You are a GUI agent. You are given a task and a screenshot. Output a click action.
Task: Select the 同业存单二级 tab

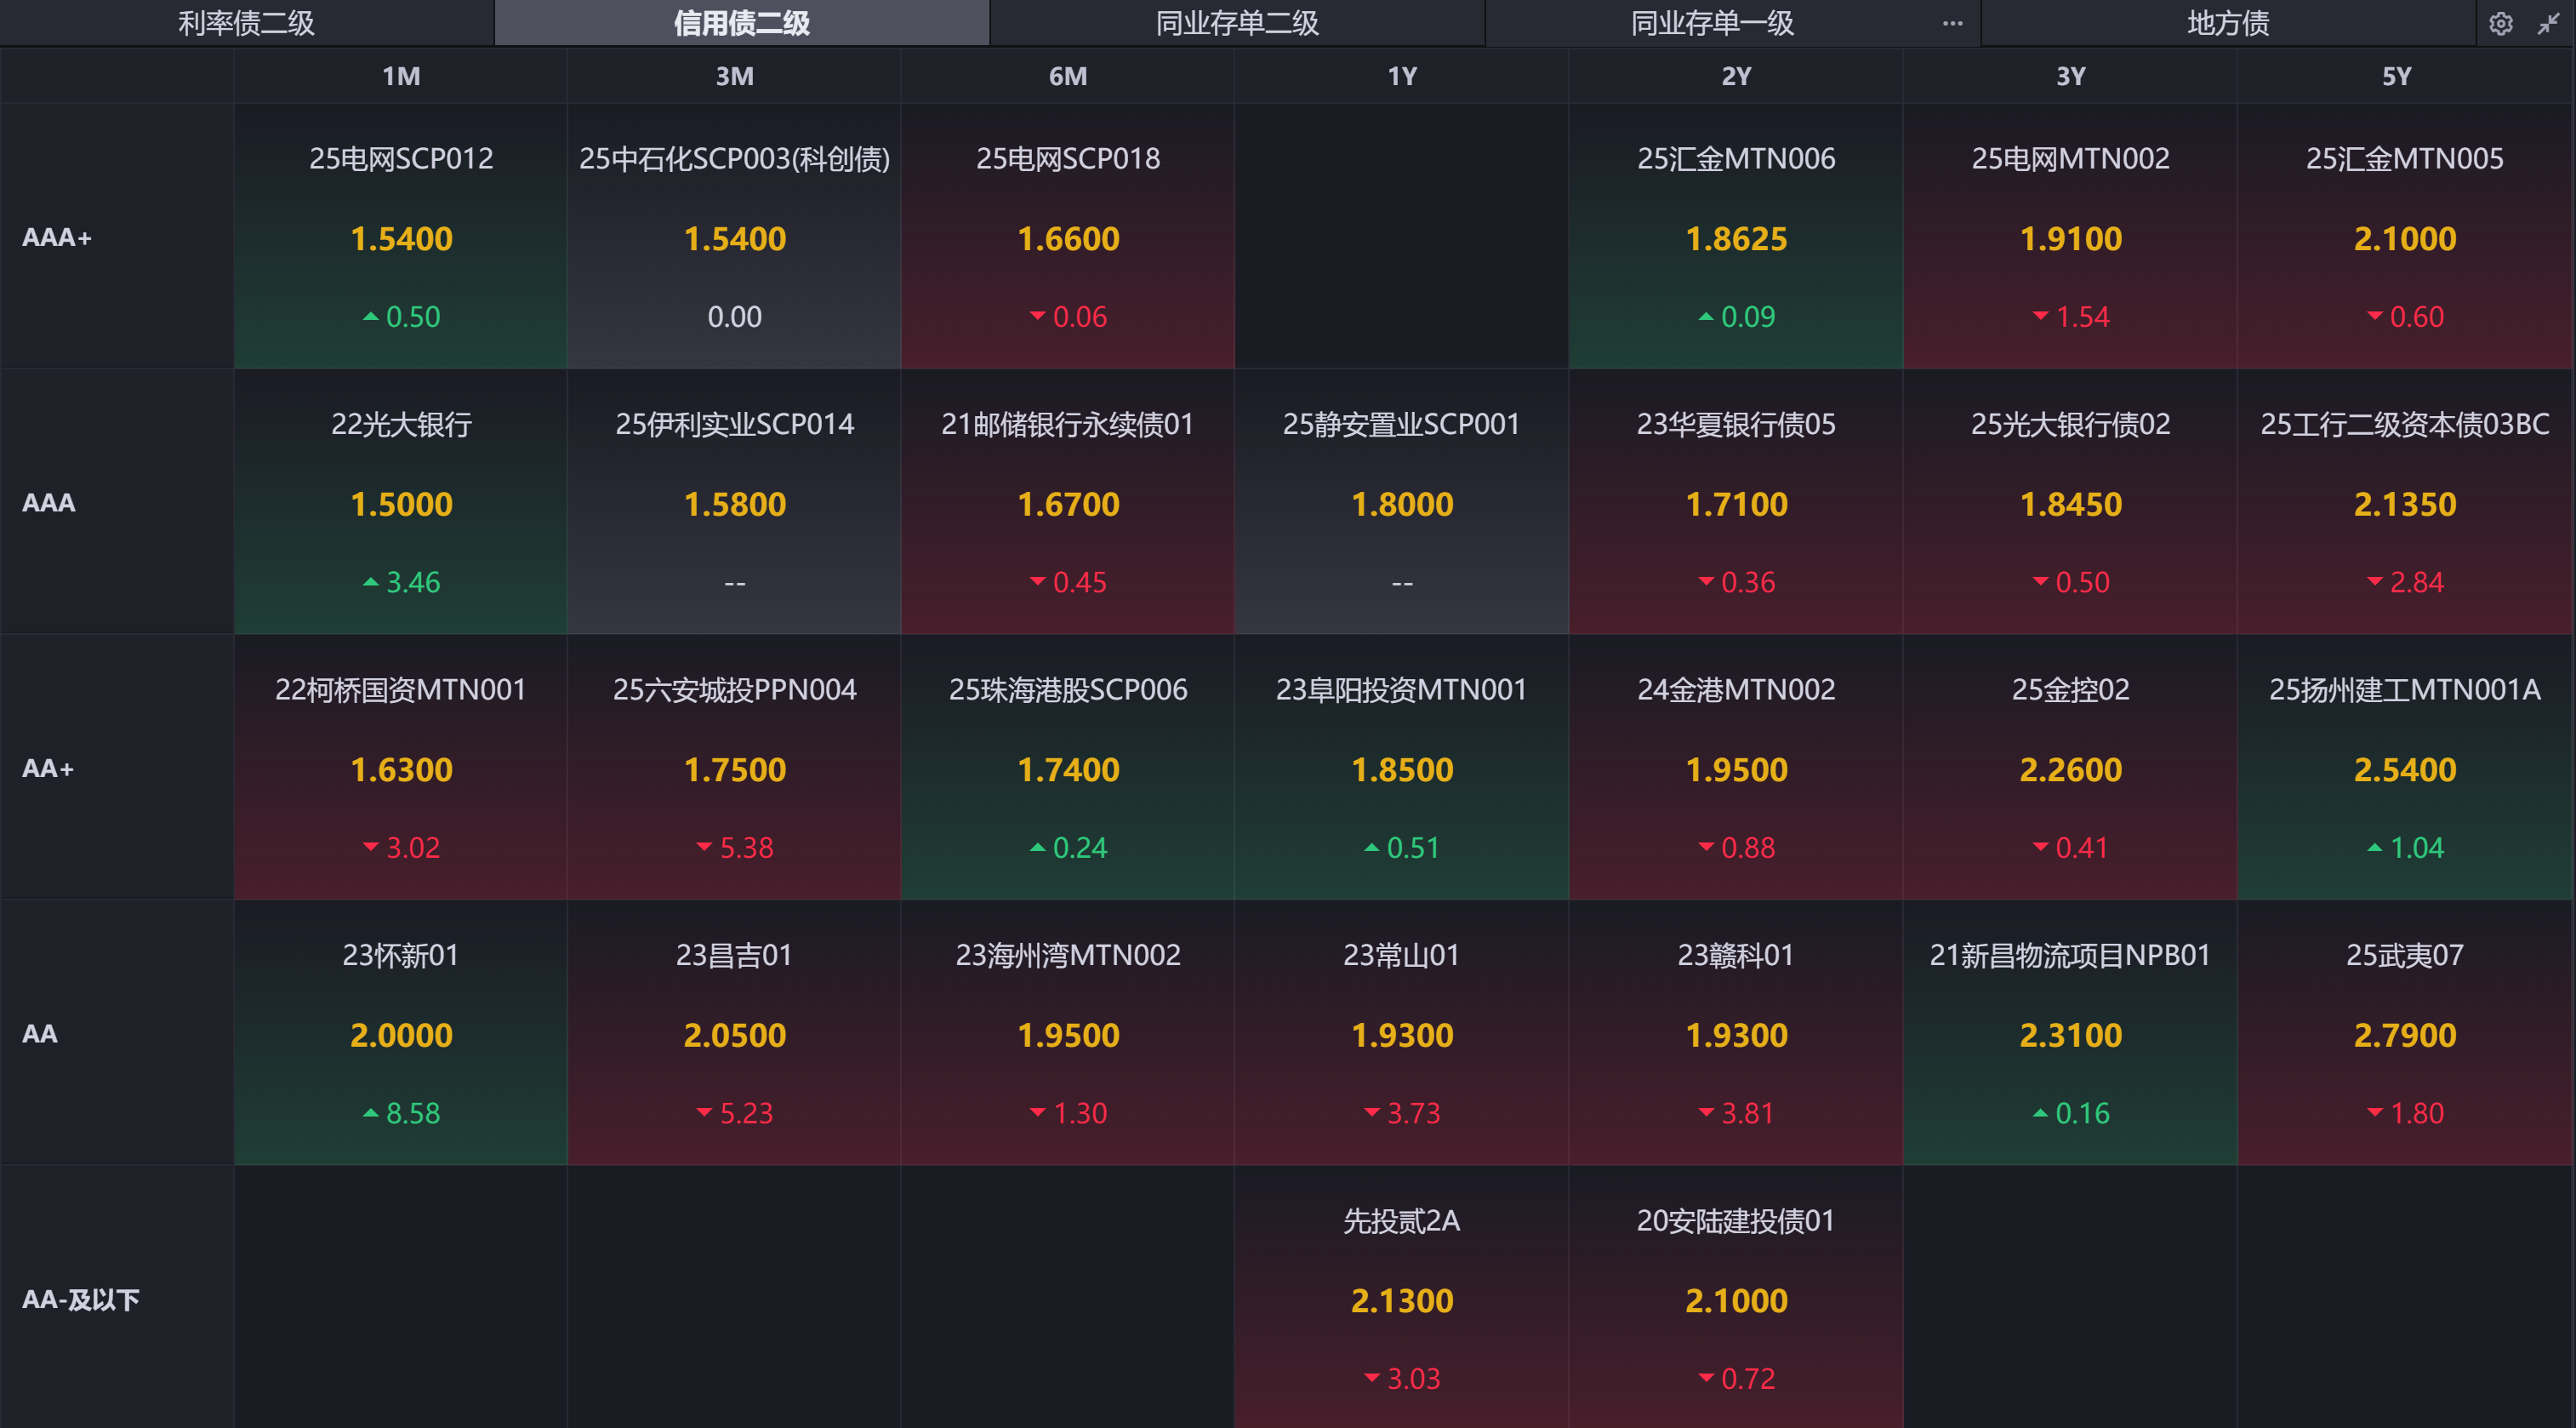pyautogui.click(x=1237, y=23)
